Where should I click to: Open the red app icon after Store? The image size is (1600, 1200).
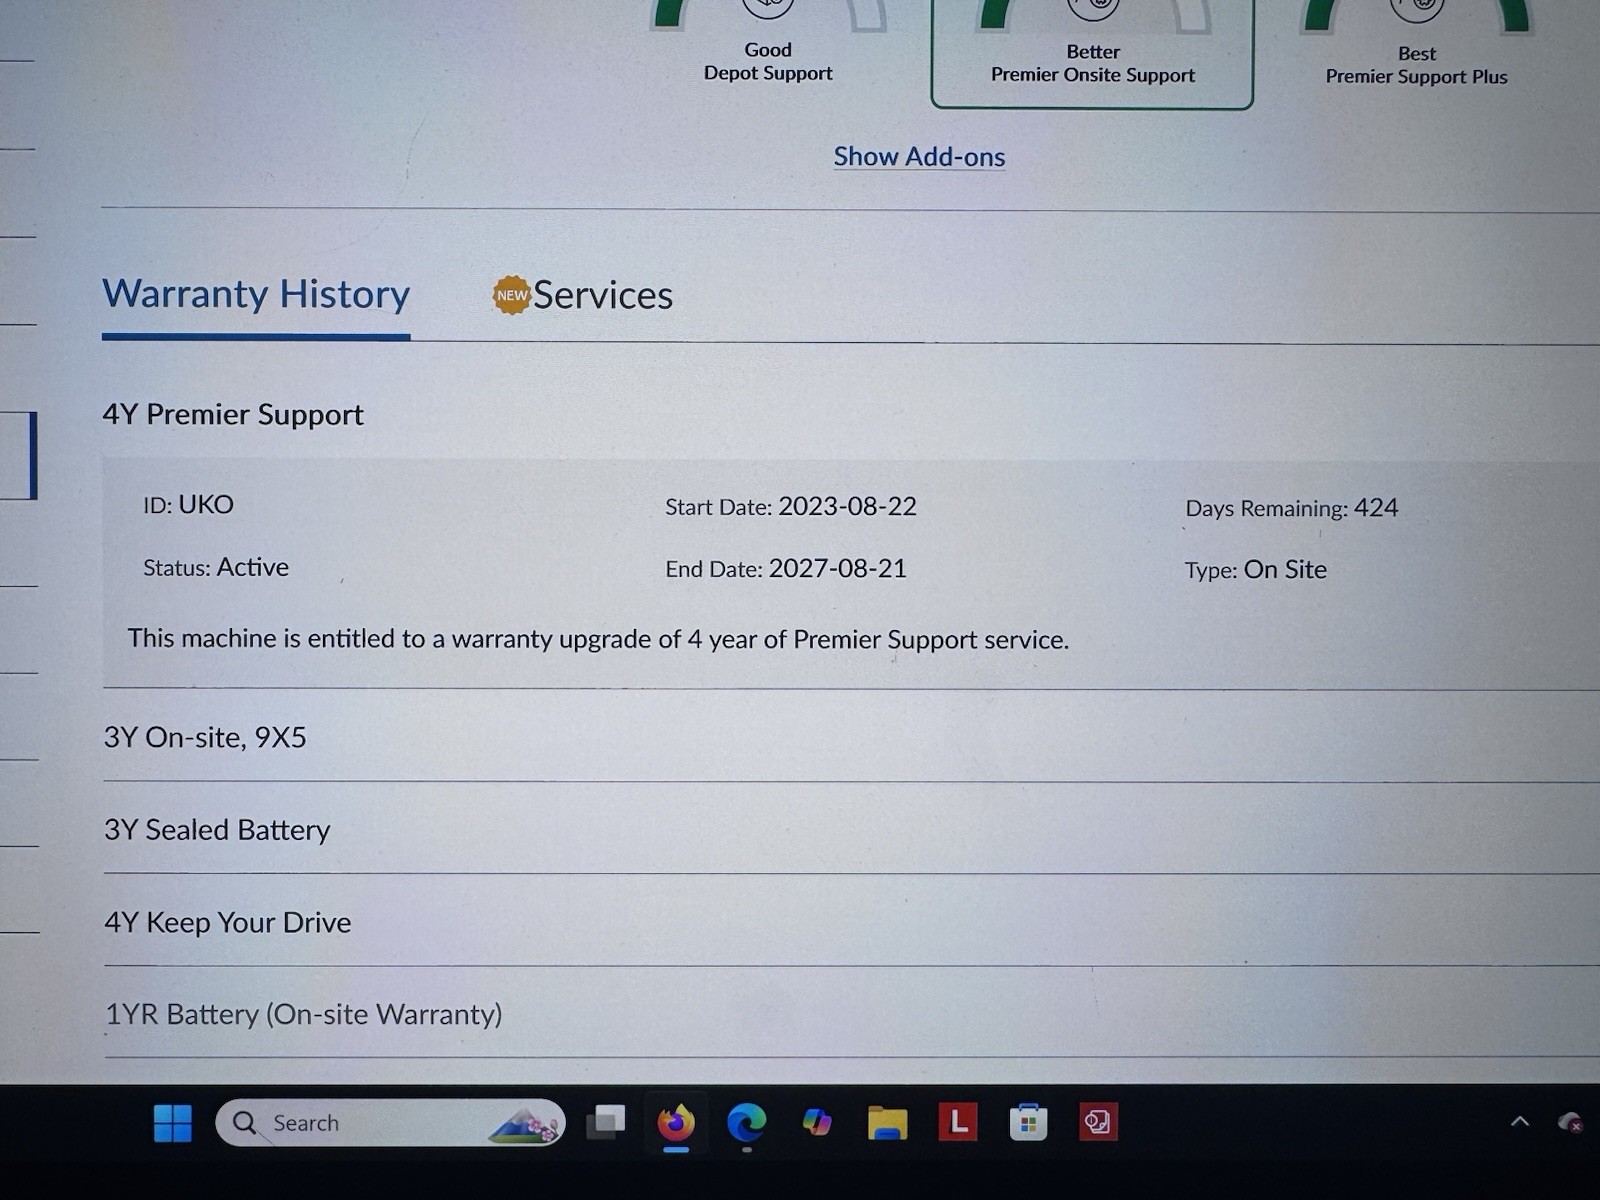click(x=1098, y=1122)
